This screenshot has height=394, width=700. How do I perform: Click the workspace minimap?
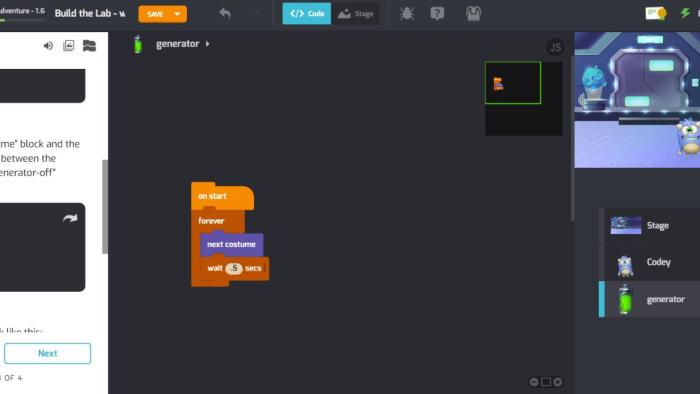[524, 99]
